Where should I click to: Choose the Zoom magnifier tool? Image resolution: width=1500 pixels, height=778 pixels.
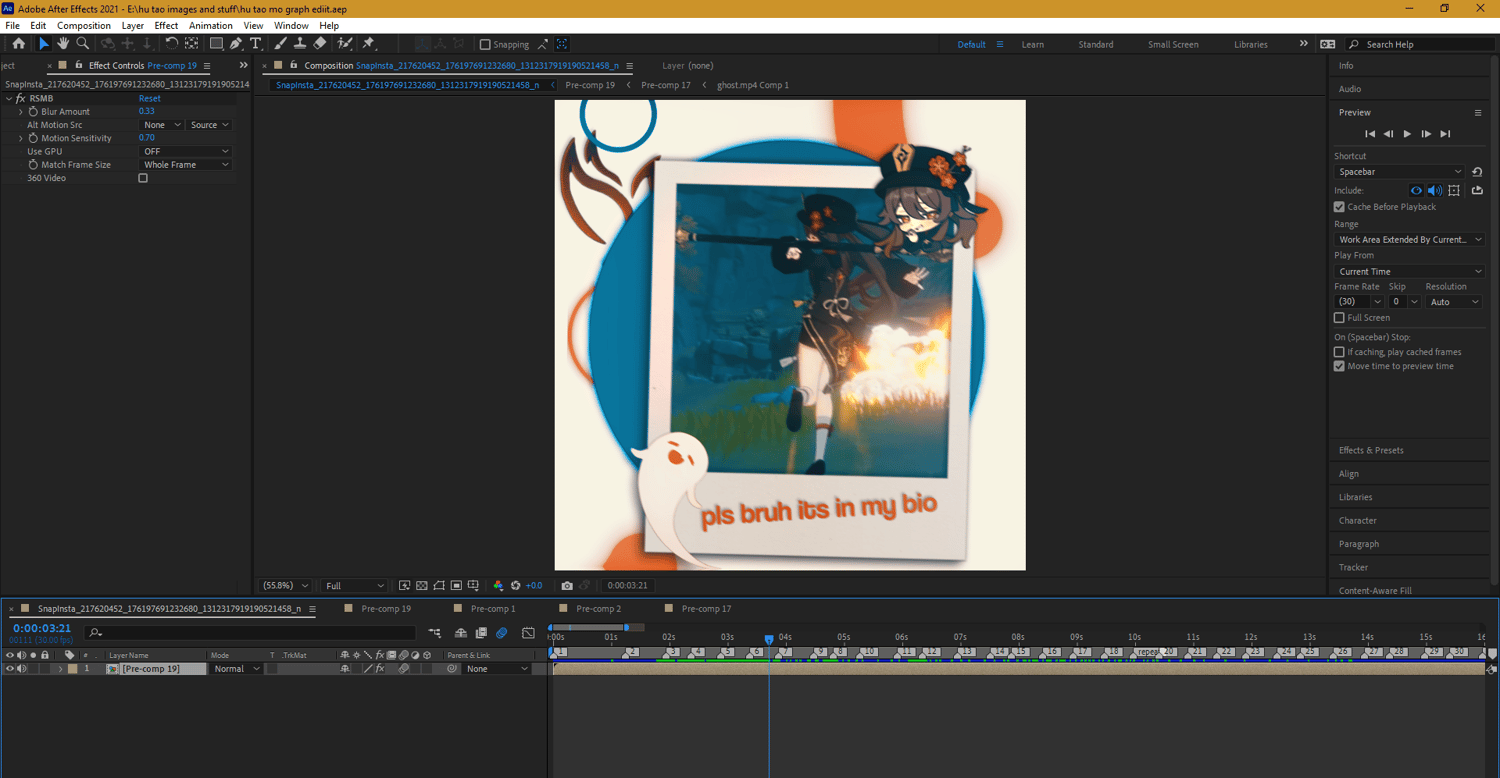pos(83,44)
